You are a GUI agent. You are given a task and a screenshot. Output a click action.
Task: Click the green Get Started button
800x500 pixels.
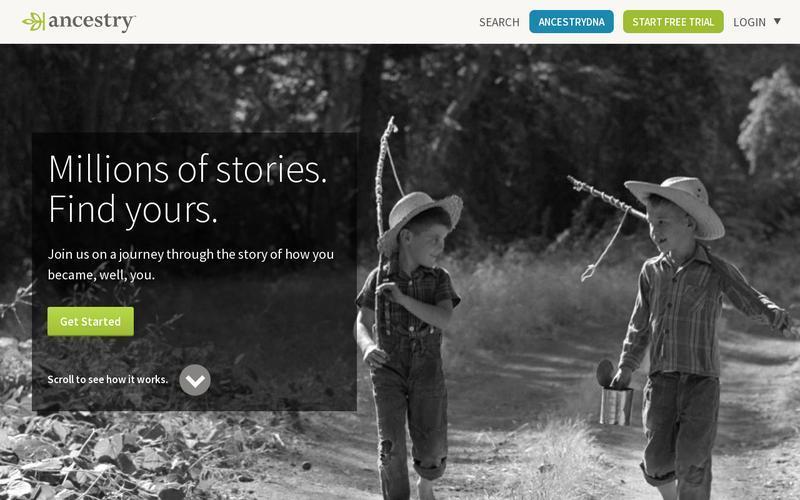(90, 321)
